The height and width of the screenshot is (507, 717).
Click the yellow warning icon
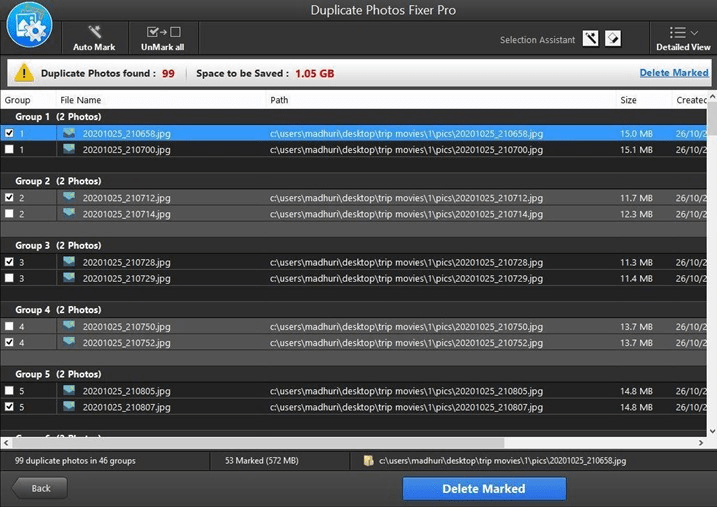pos(24,73)
